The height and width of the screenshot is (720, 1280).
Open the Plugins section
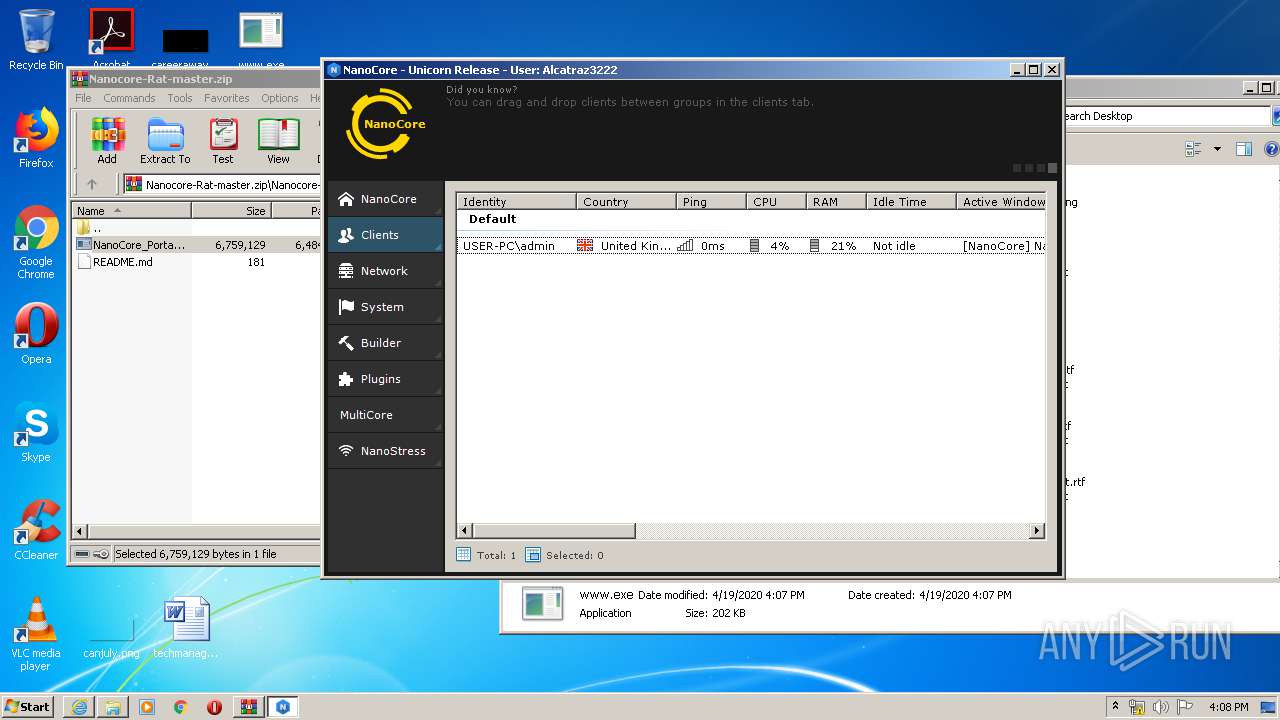(385, 379)
